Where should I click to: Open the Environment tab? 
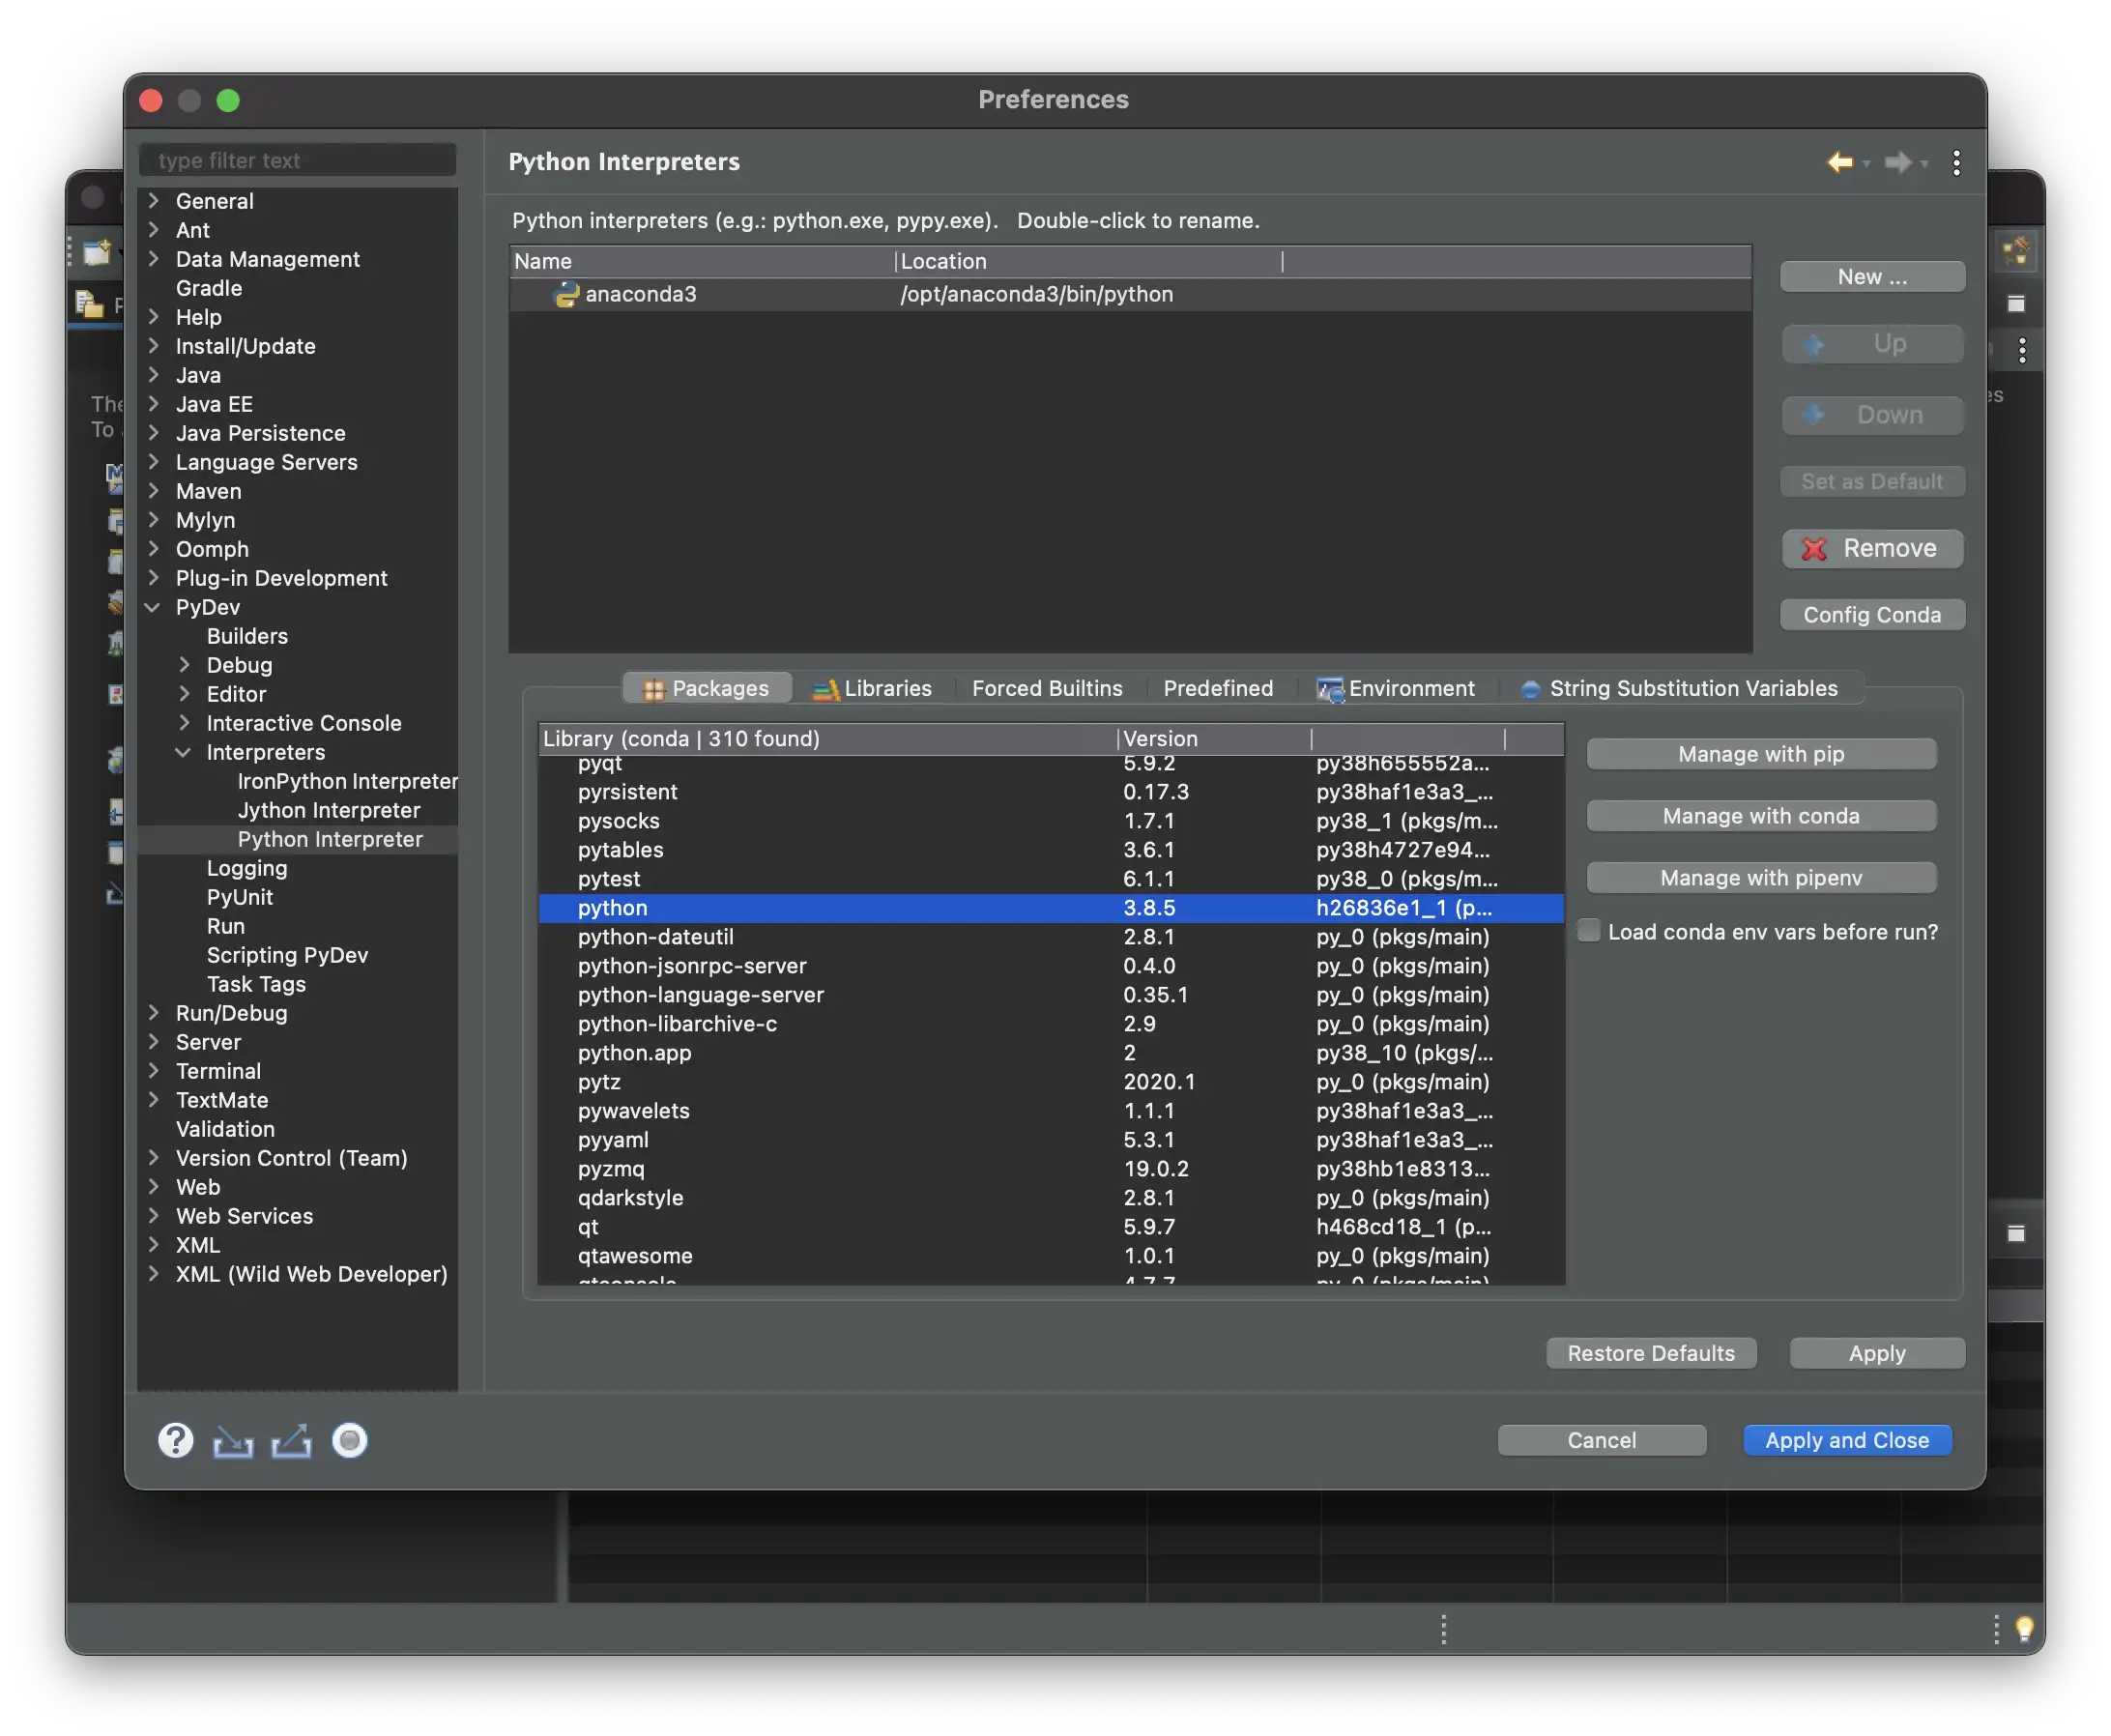click(x=1397, y=688)
